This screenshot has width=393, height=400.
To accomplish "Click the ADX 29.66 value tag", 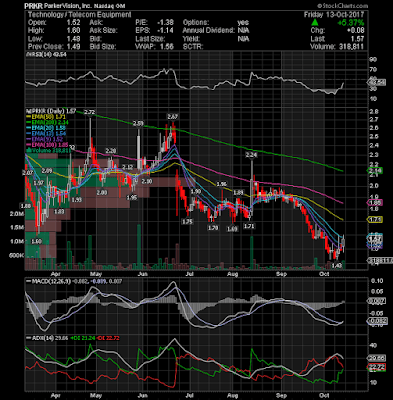I will coord(376,358).
